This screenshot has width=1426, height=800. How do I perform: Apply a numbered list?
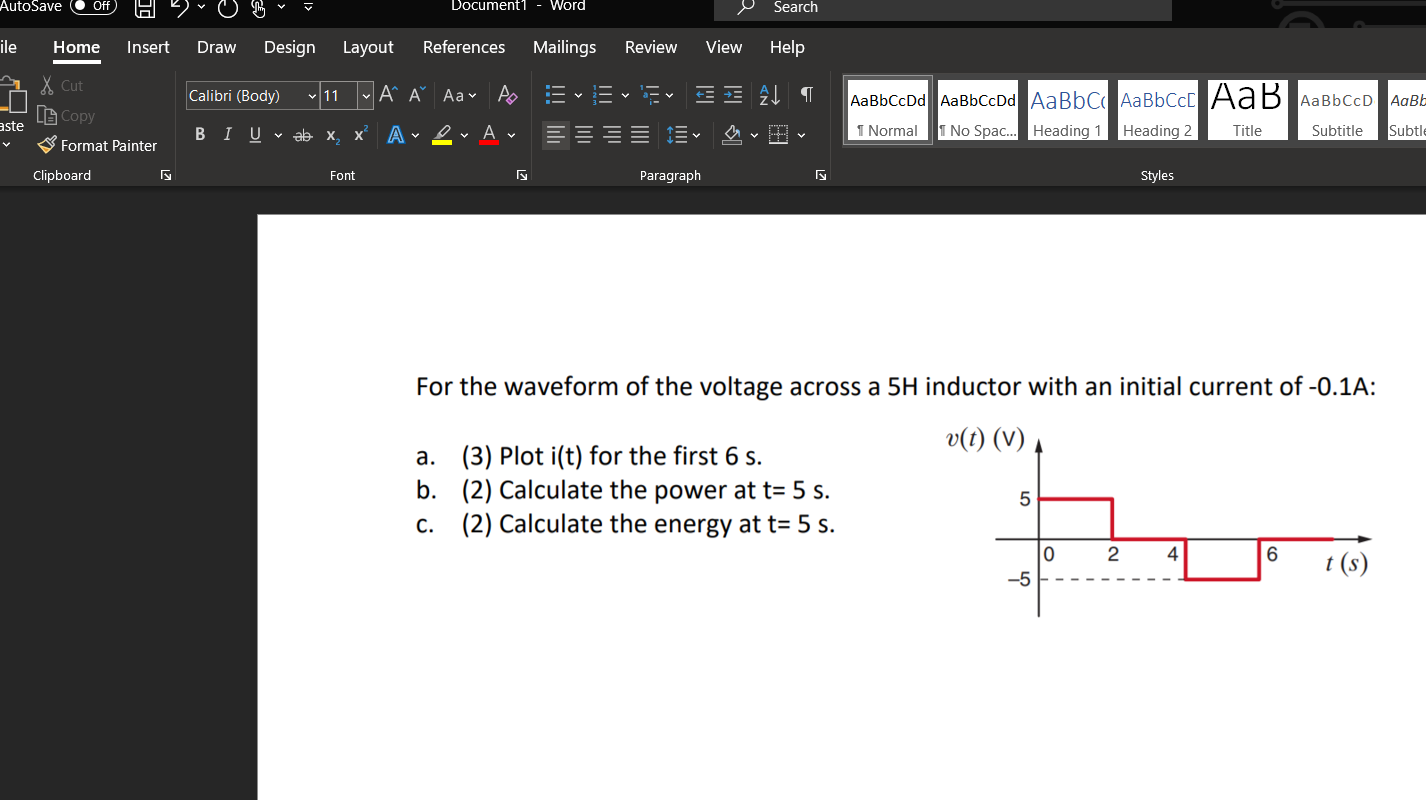(603, 95)
